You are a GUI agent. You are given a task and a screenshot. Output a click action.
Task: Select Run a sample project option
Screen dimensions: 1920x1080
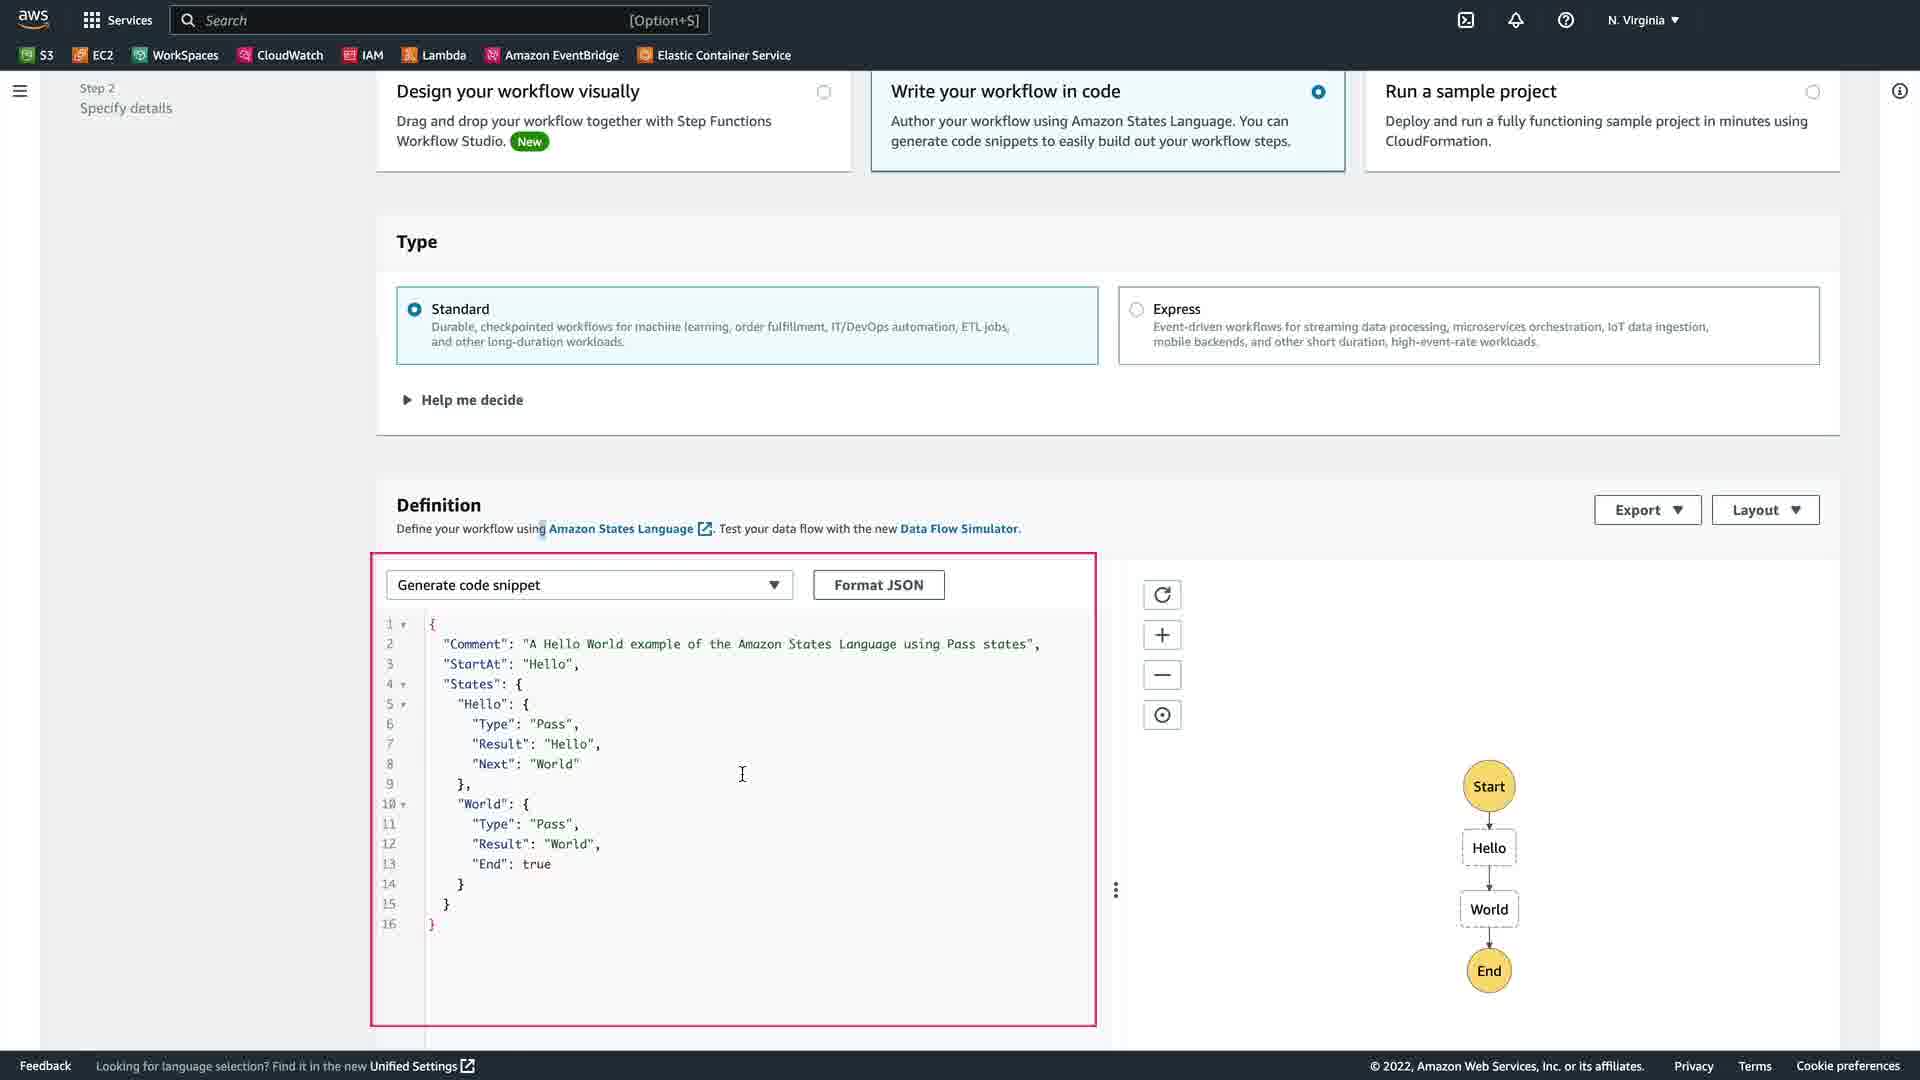[1812, 92]
